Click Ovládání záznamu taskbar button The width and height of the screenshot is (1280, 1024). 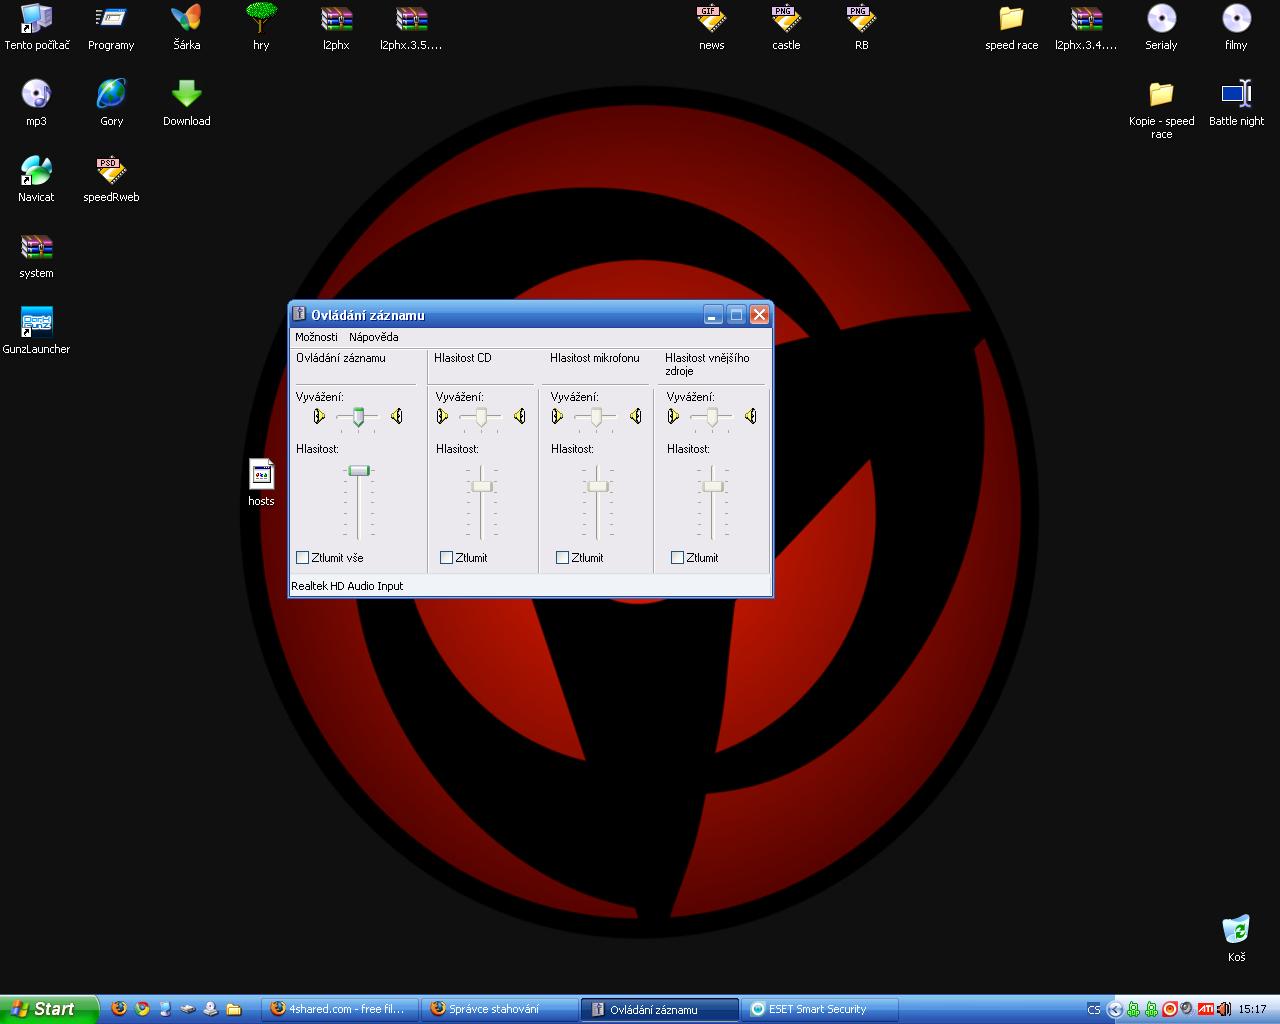coord(660,1009)
